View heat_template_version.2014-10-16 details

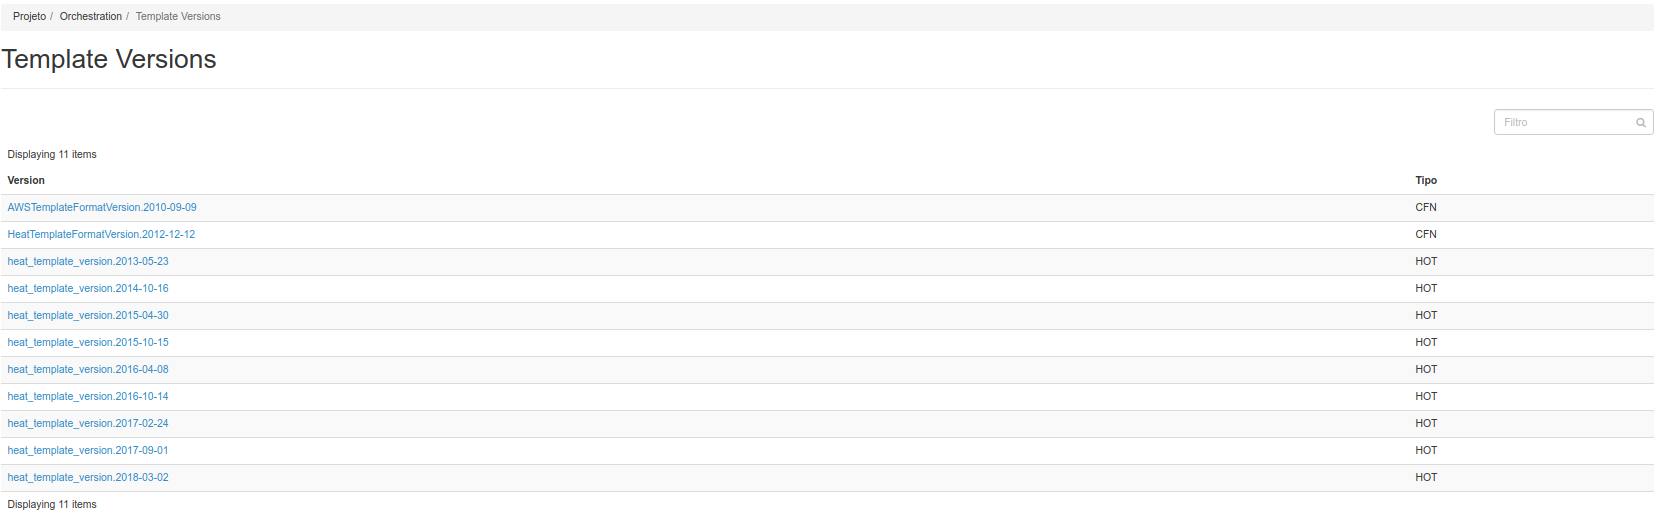tap(88, 288)
